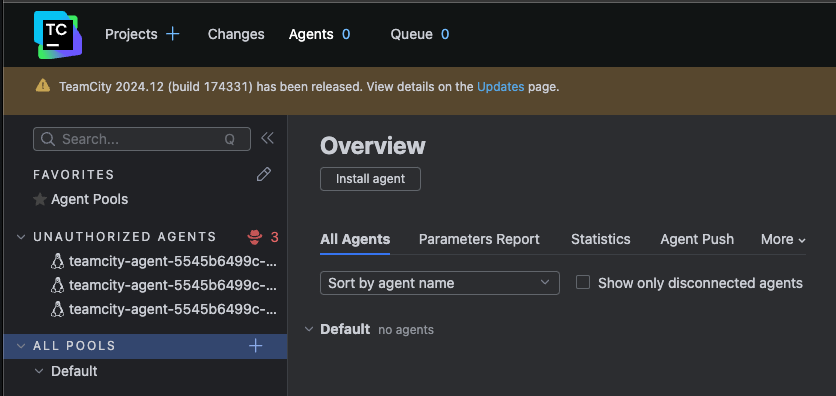Switch to the All Agents tab

[x=355, y=240]
